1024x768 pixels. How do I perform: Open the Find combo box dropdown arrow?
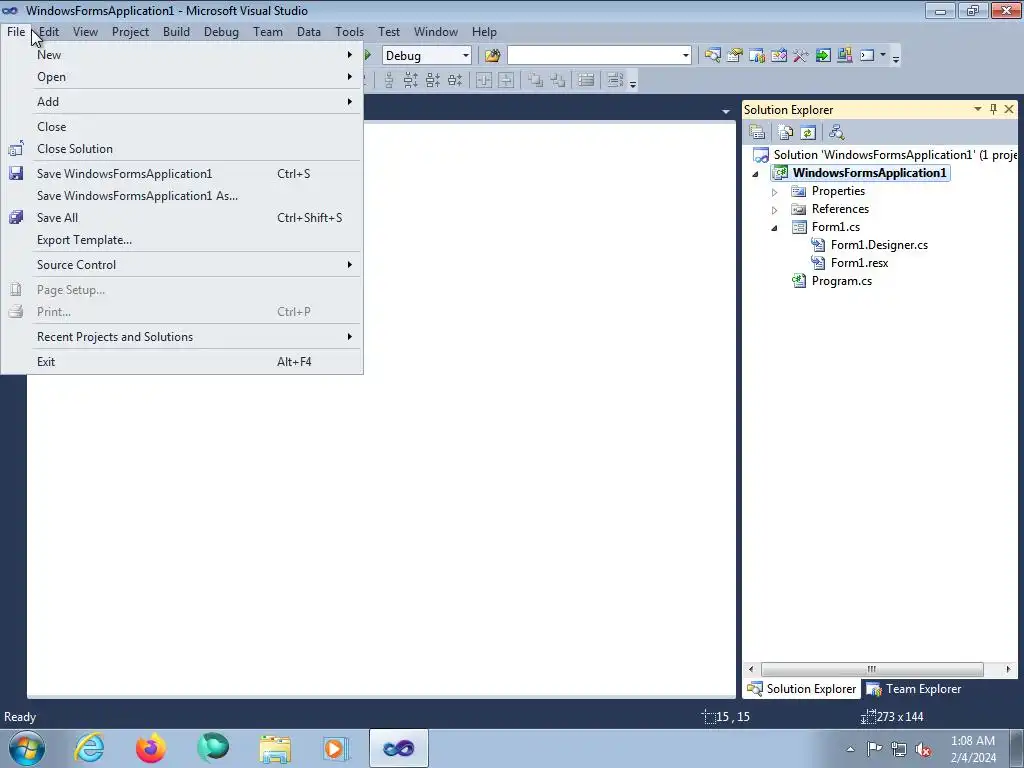[685, 56]
